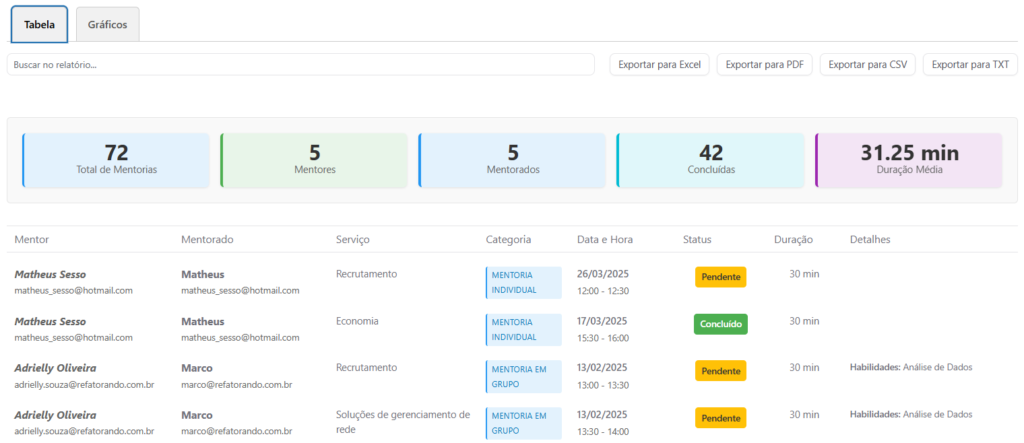Click Mentoria Individual tag in Economia row
1024x443 pixels.
click(523, 330)
